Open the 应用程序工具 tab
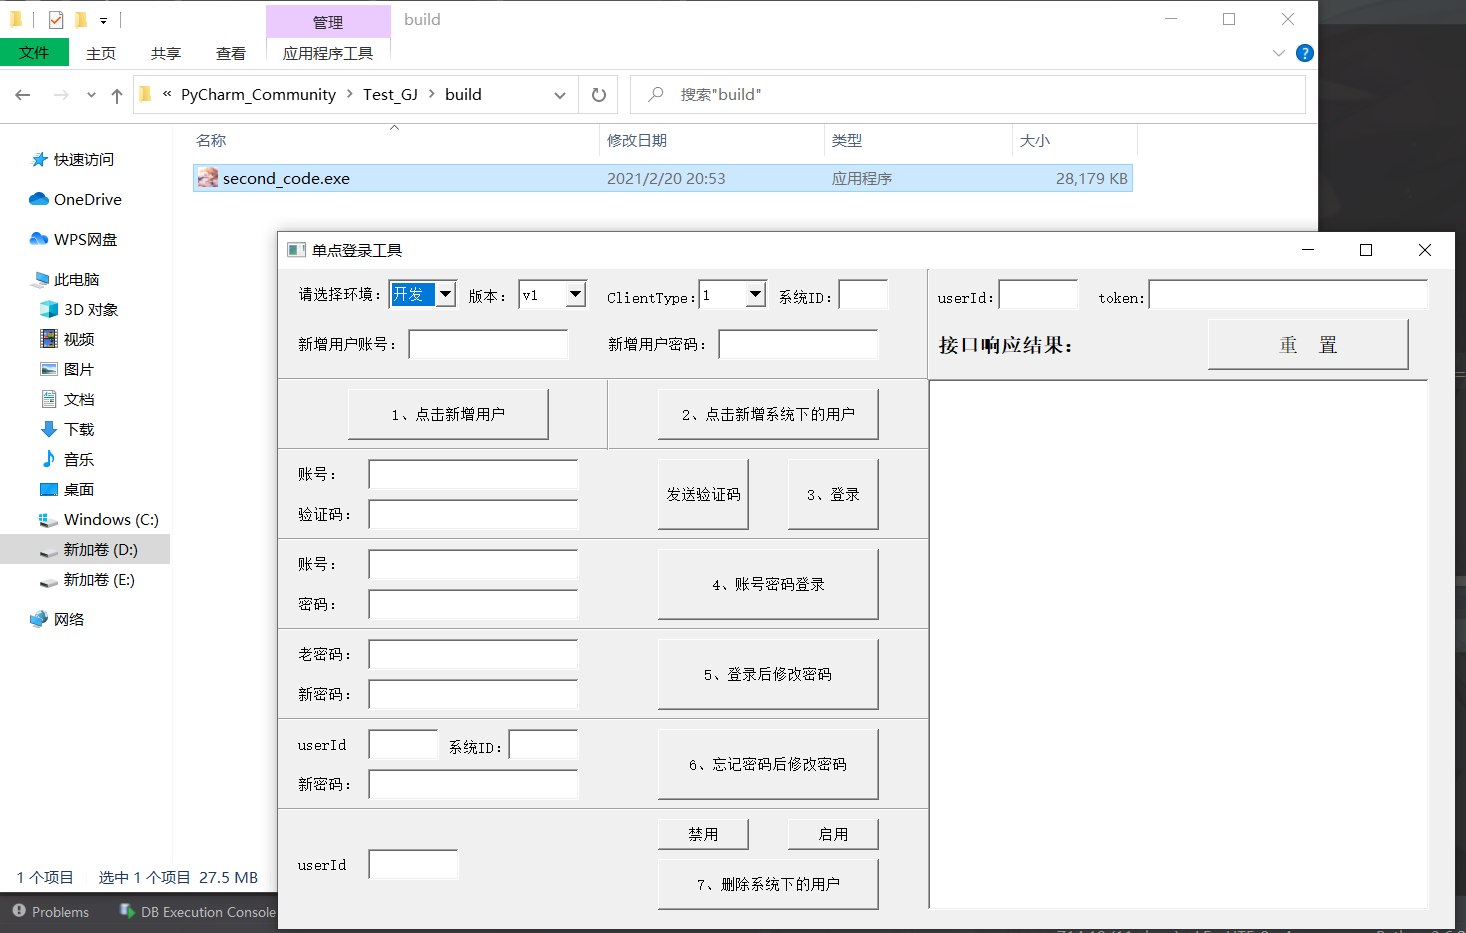1466x933 pixels. click(327, 53)
